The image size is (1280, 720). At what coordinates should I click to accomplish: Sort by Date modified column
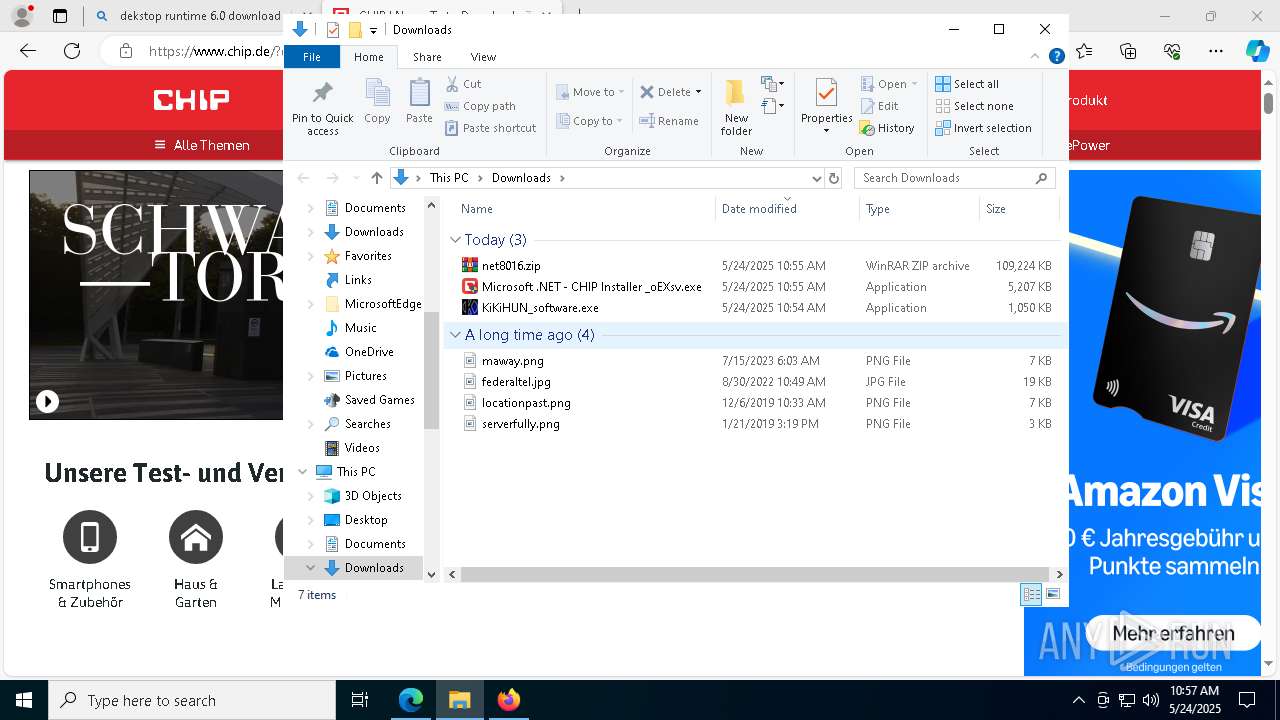point(759,209)
